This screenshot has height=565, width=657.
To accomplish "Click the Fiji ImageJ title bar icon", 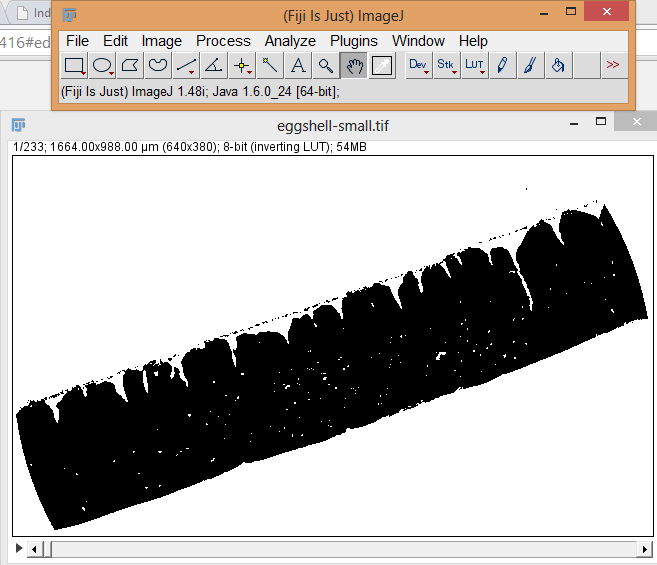I will click(70, 15).
